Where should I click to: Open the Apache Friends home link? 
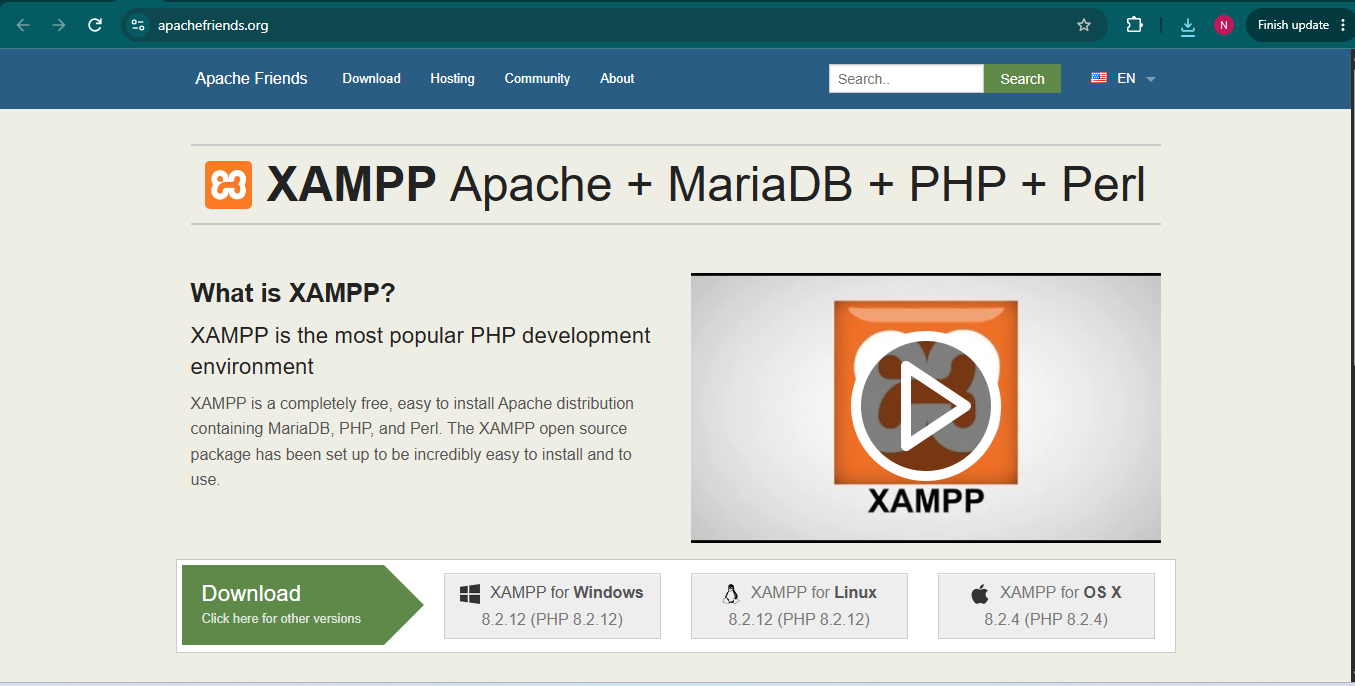[x=251, y=78]
